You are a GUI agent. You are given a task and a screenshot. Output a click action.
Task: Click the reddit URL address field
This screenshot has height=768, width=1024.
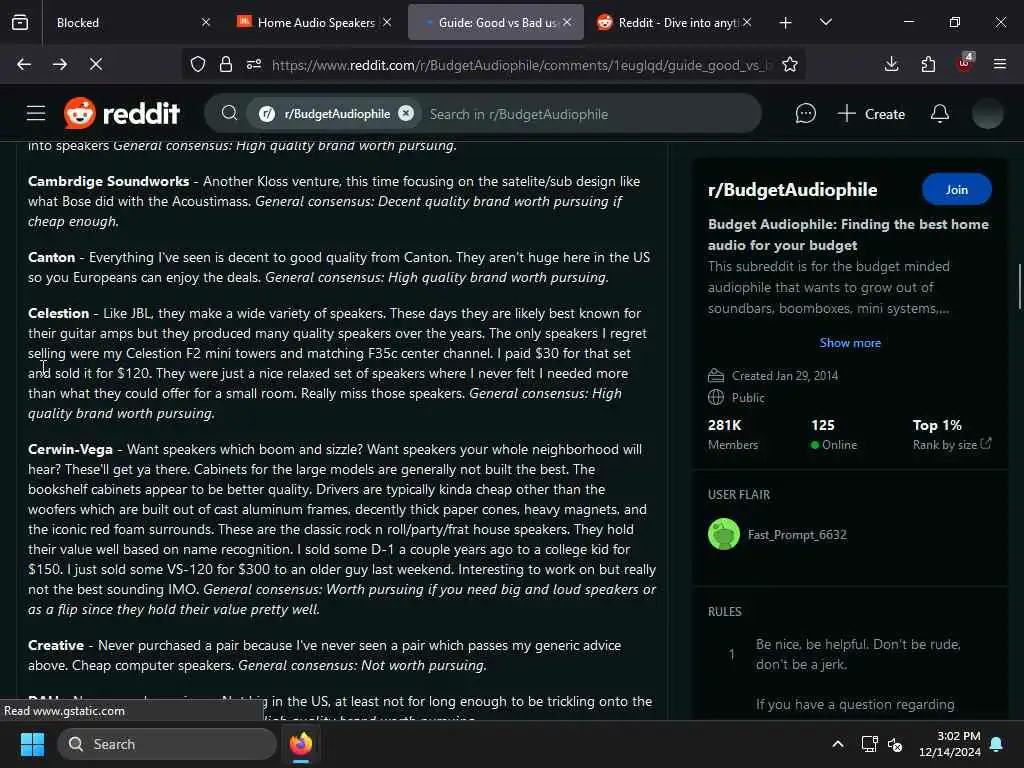click(521, 65)
